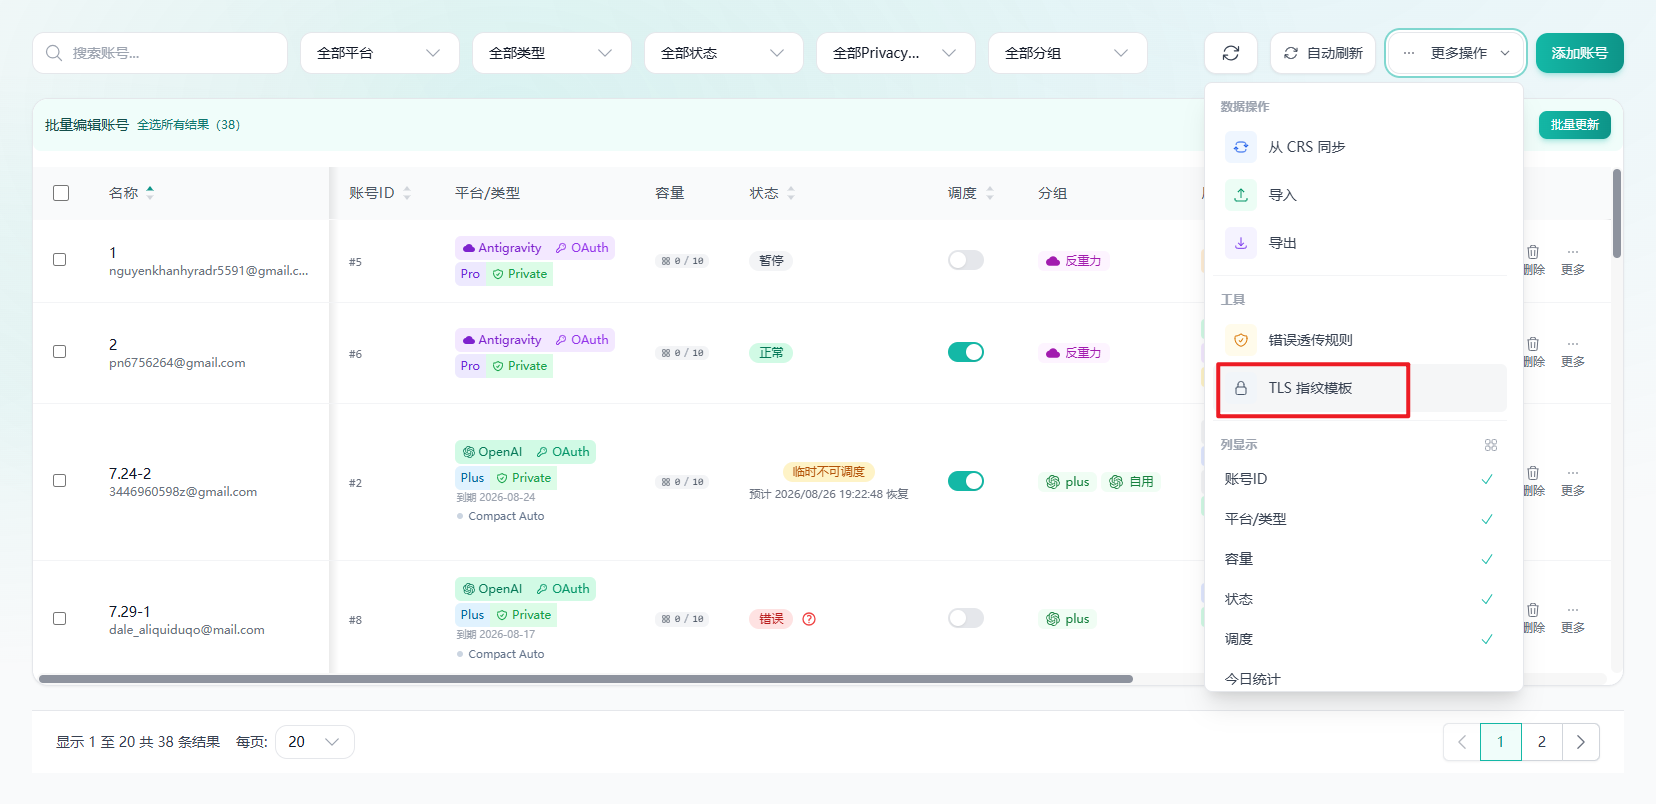This screenshot has width=1656, height=804.
Task: Focus the 搜索账号 search field
Action: click(x=160, y=53)
